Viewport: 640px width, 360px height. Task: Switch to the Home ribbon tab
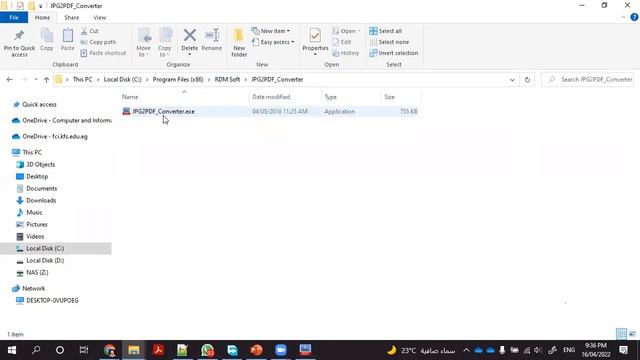coord(42,18)
